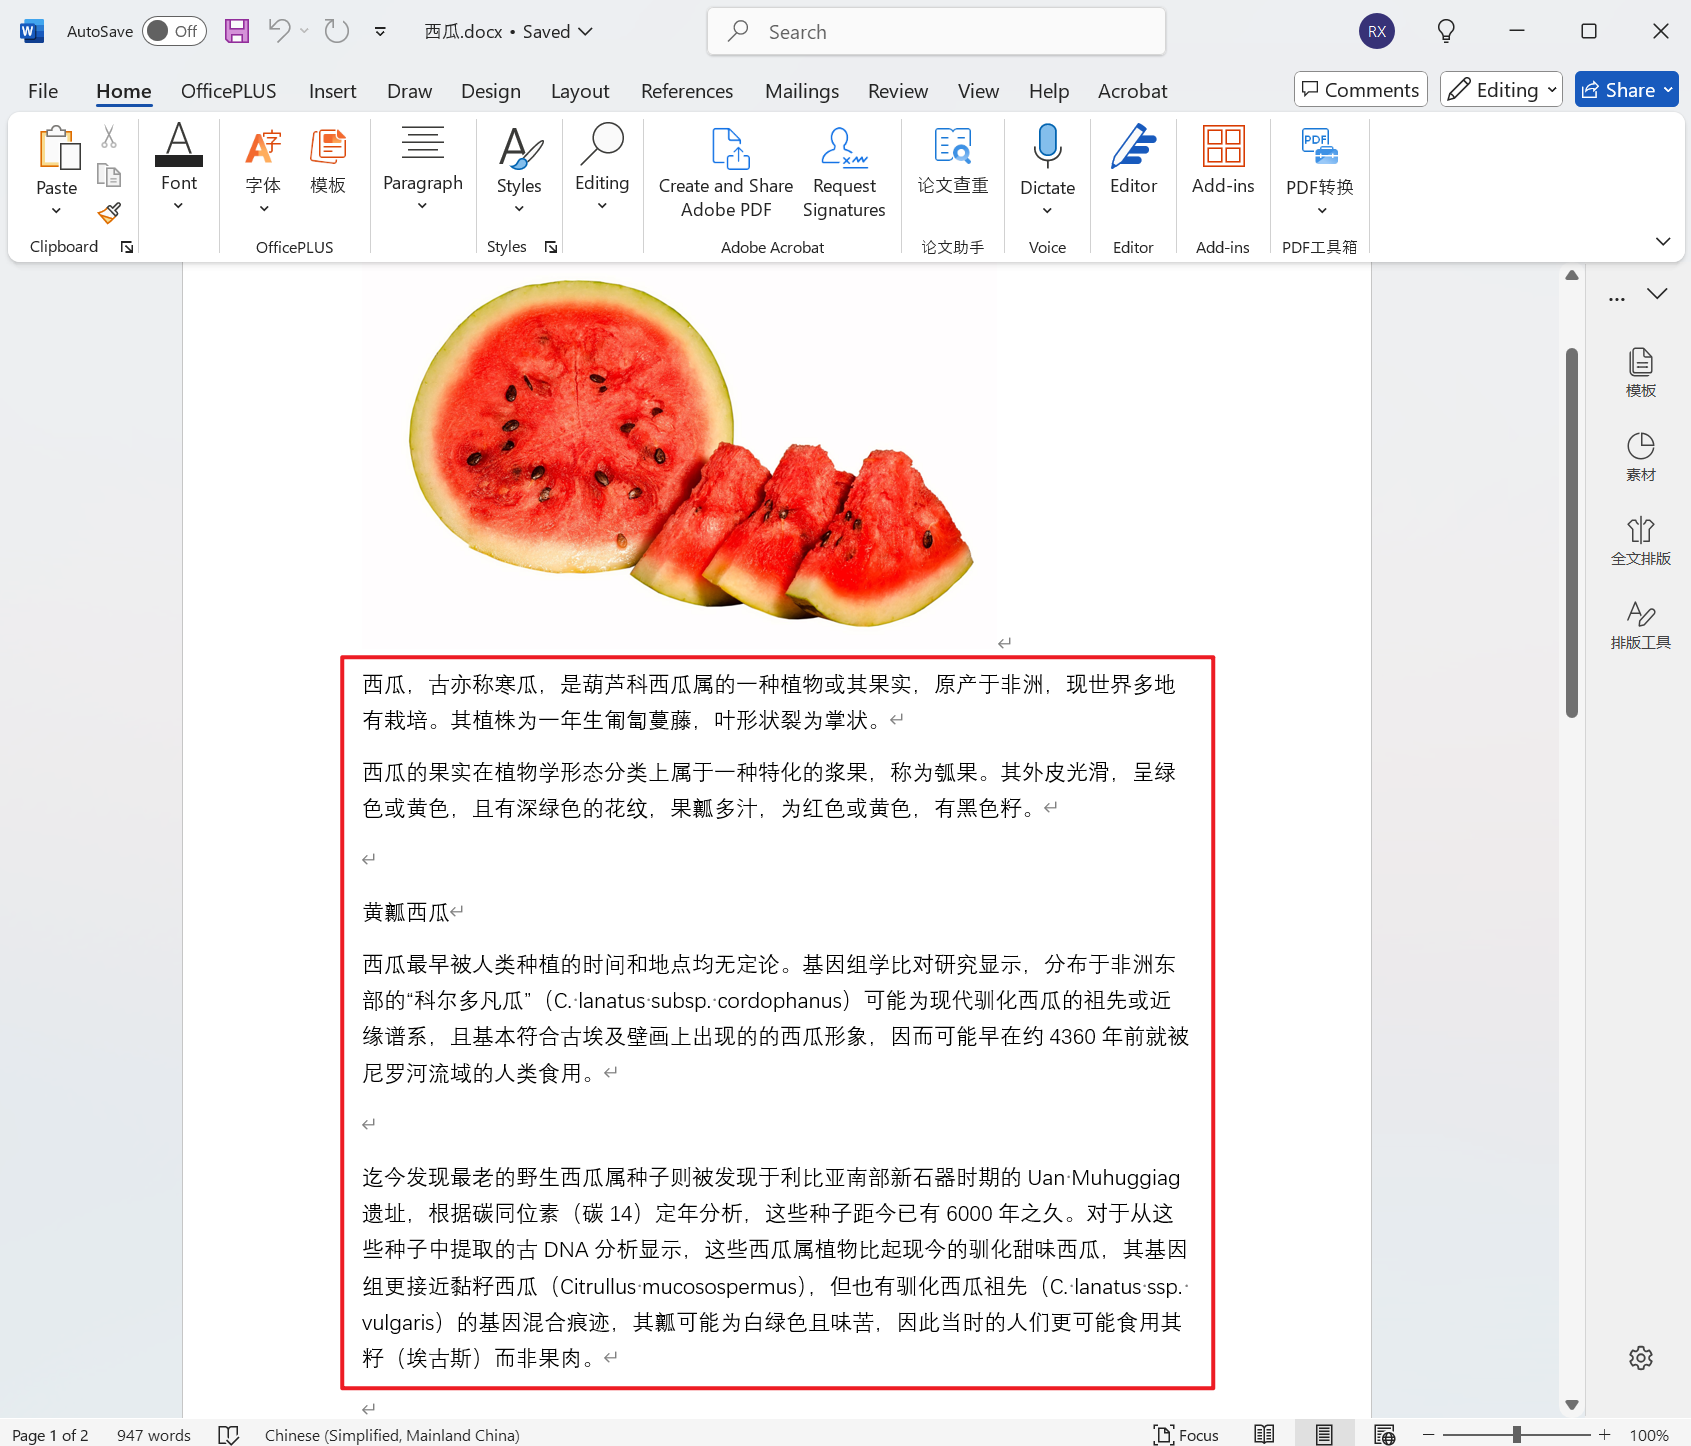Screen dimensions: 1691x1446
Task: Open the Editing mode dropdown
Action: coord(1500,89)
